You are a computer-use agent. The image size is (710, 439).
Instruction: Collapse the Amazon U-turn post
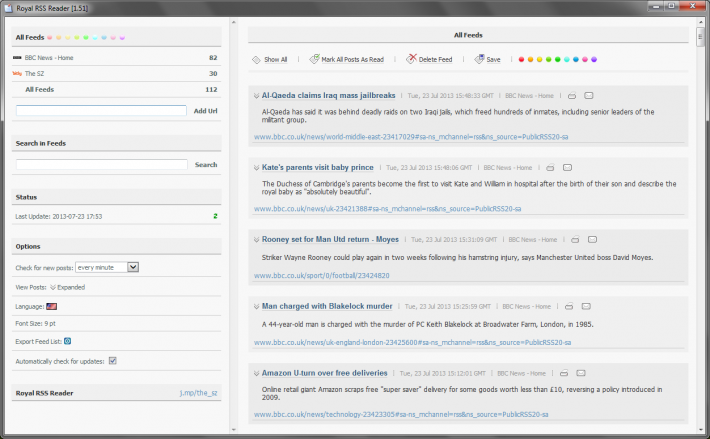[x=256, y=373]
